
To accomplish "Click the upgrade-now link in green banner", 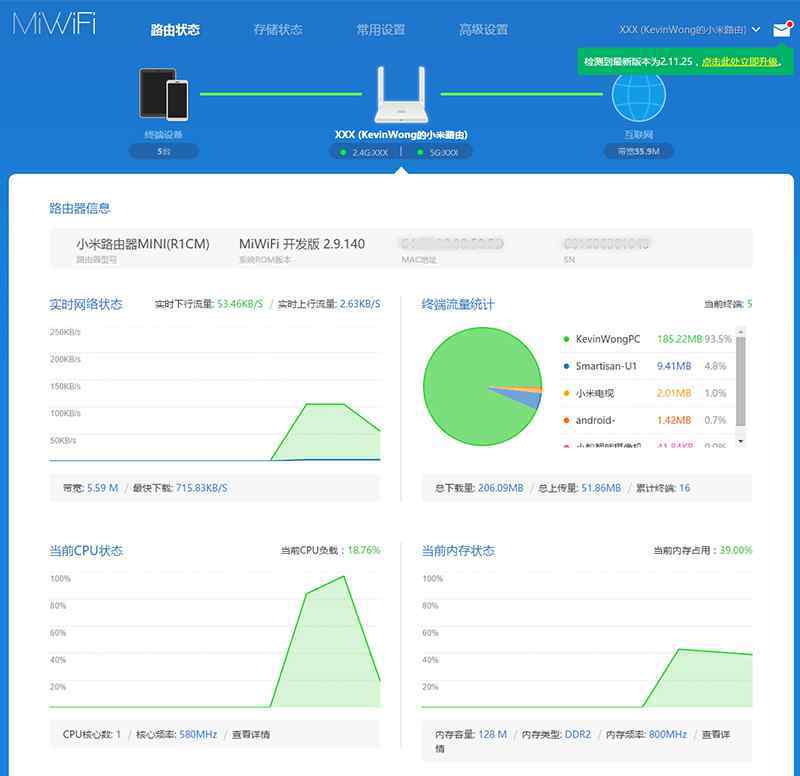I will pos(740,62).
